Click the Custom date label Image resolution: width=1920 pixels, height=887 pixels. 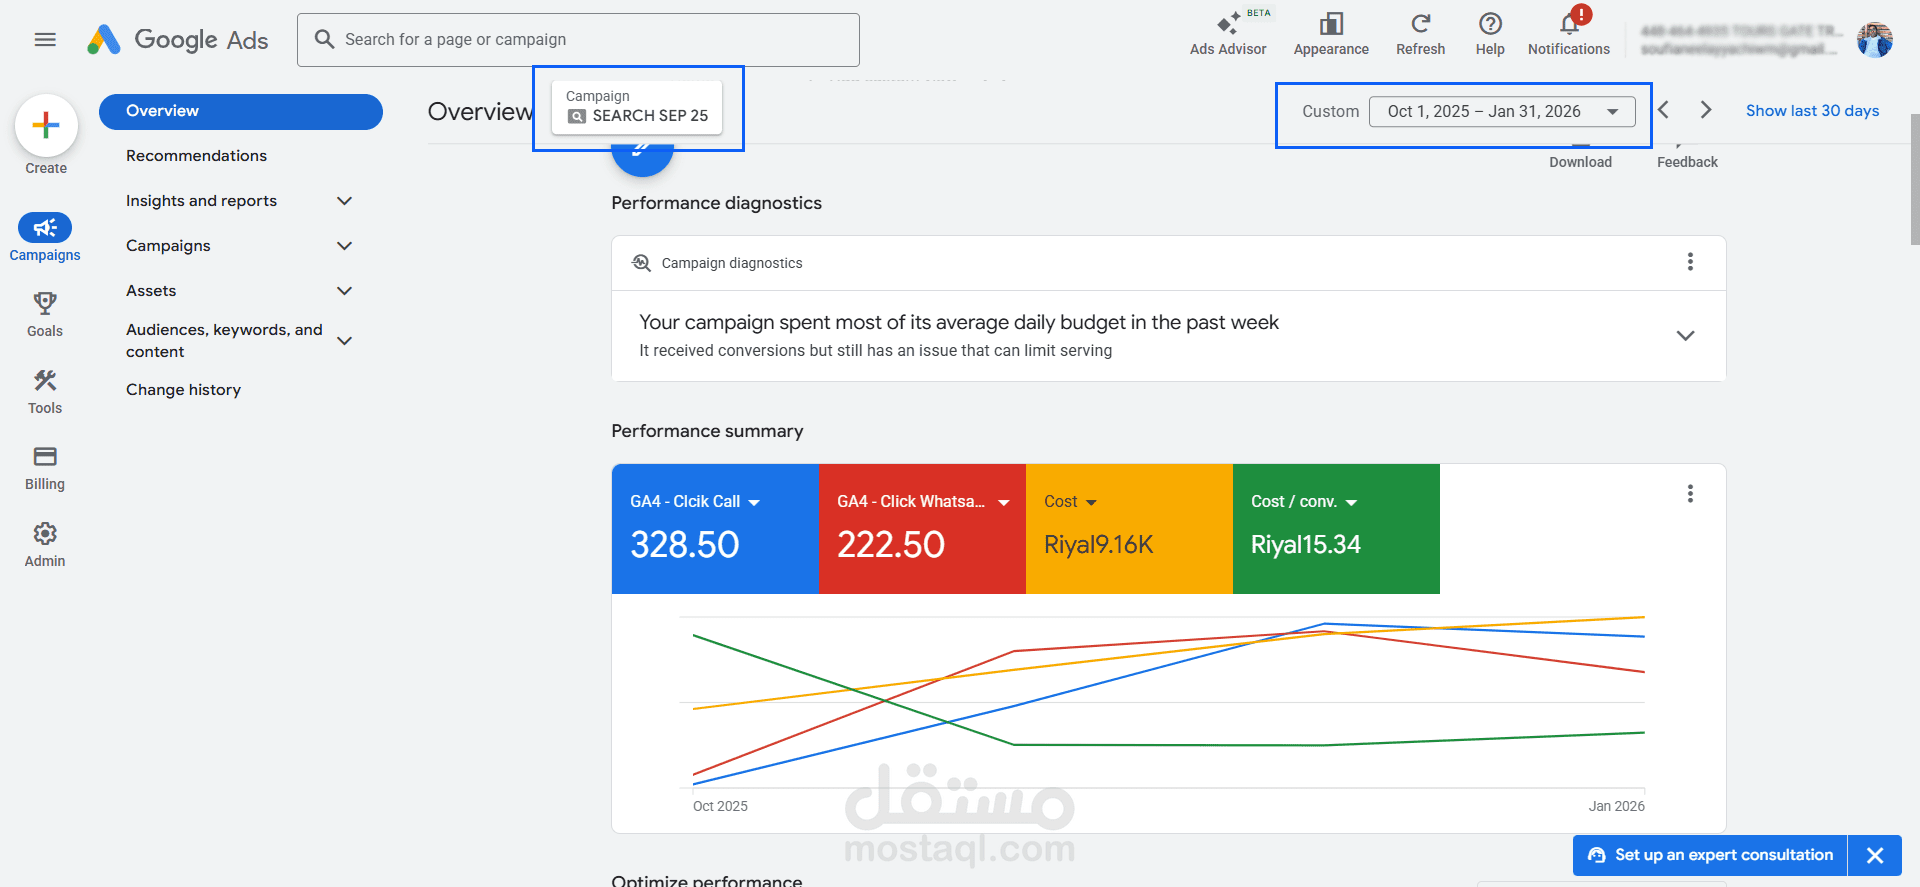coord(1330,112)
